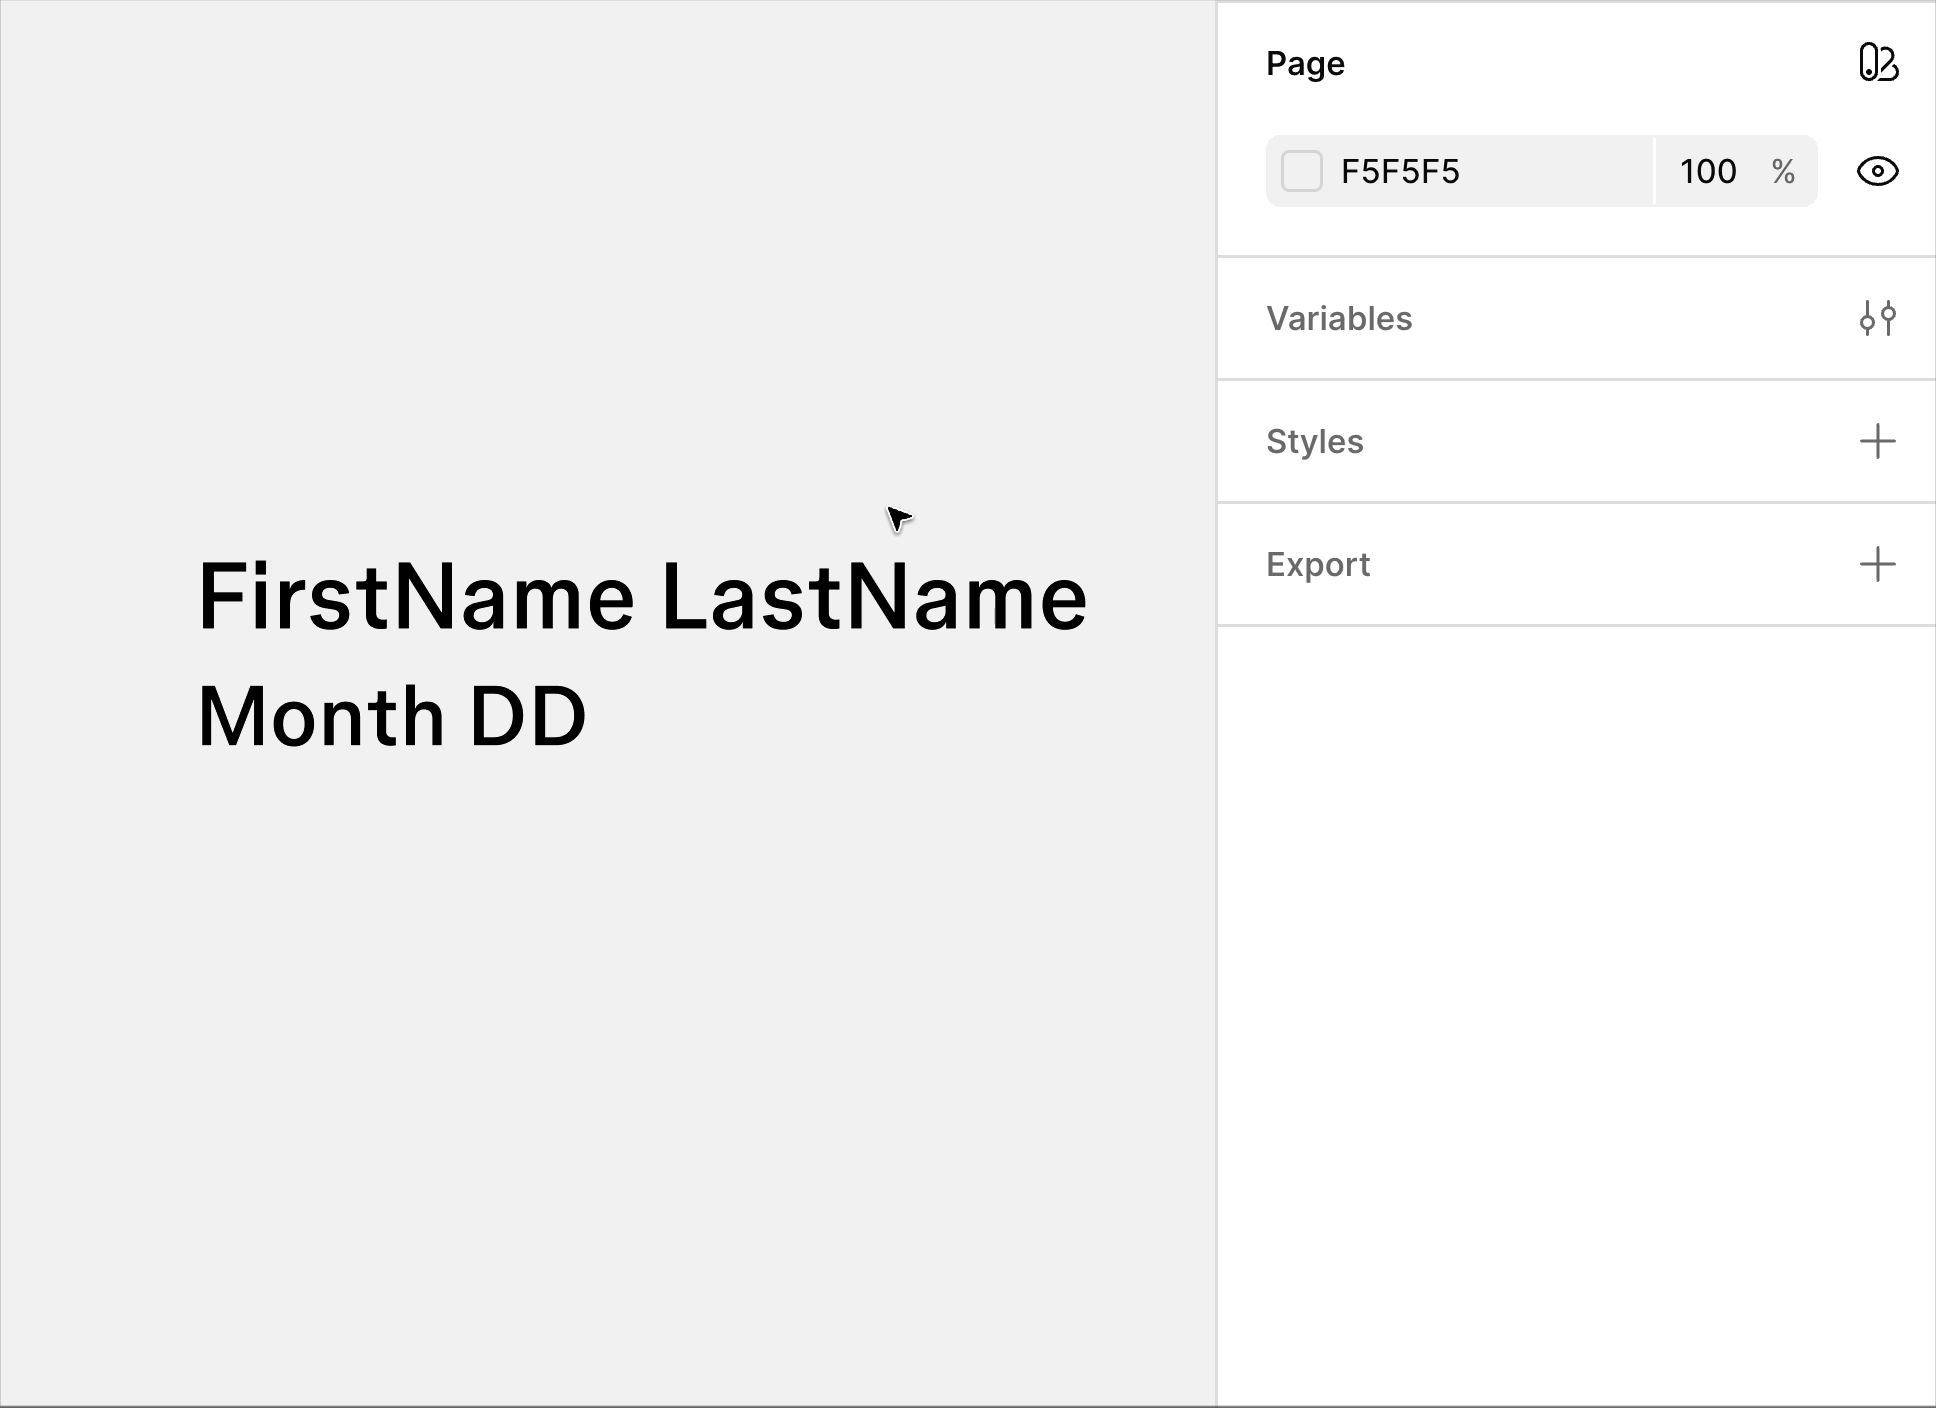The image size is (1936, 1408).
Task: Click the F5F5F5 page color swatch
Action: [1301, 171]
